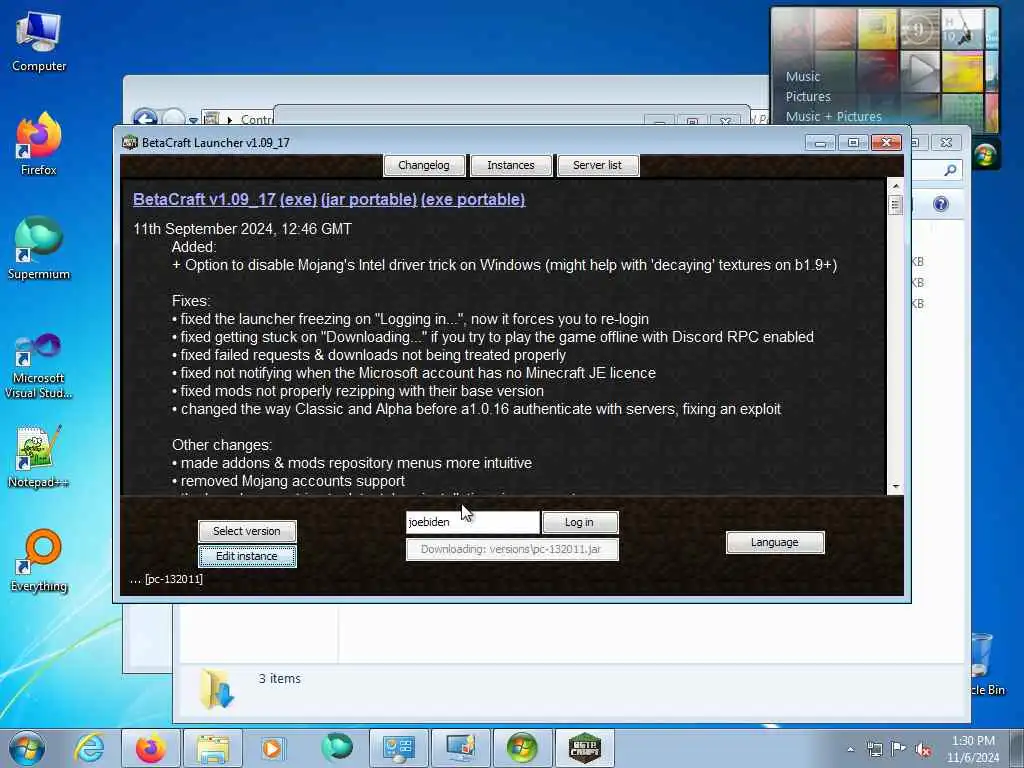Click Back arrow in the Control Panel window
Screen dimensions: 1024x768
(x=145, y=118)
